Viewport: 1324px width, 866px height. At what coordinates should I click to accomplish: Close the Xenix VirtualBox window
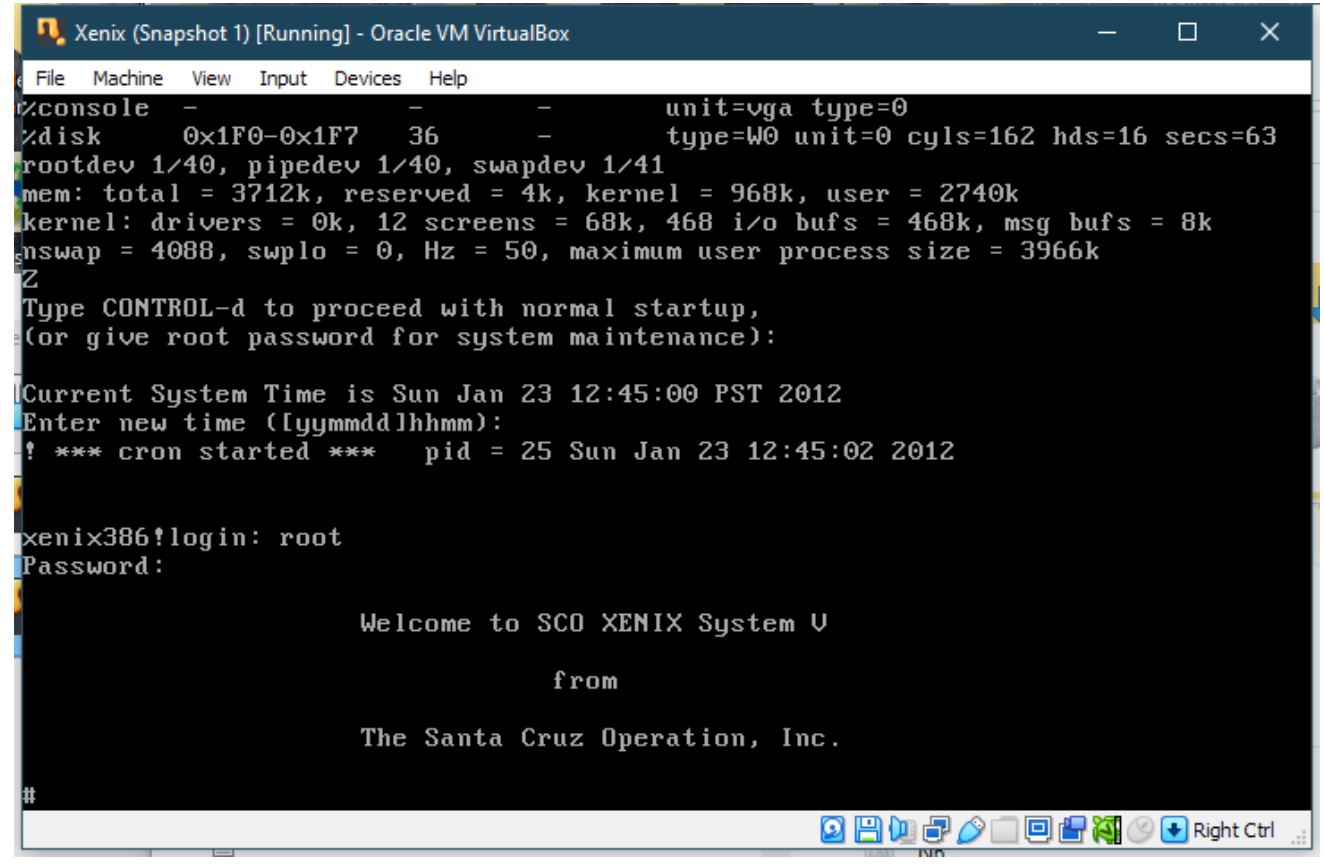point(1269,33)
